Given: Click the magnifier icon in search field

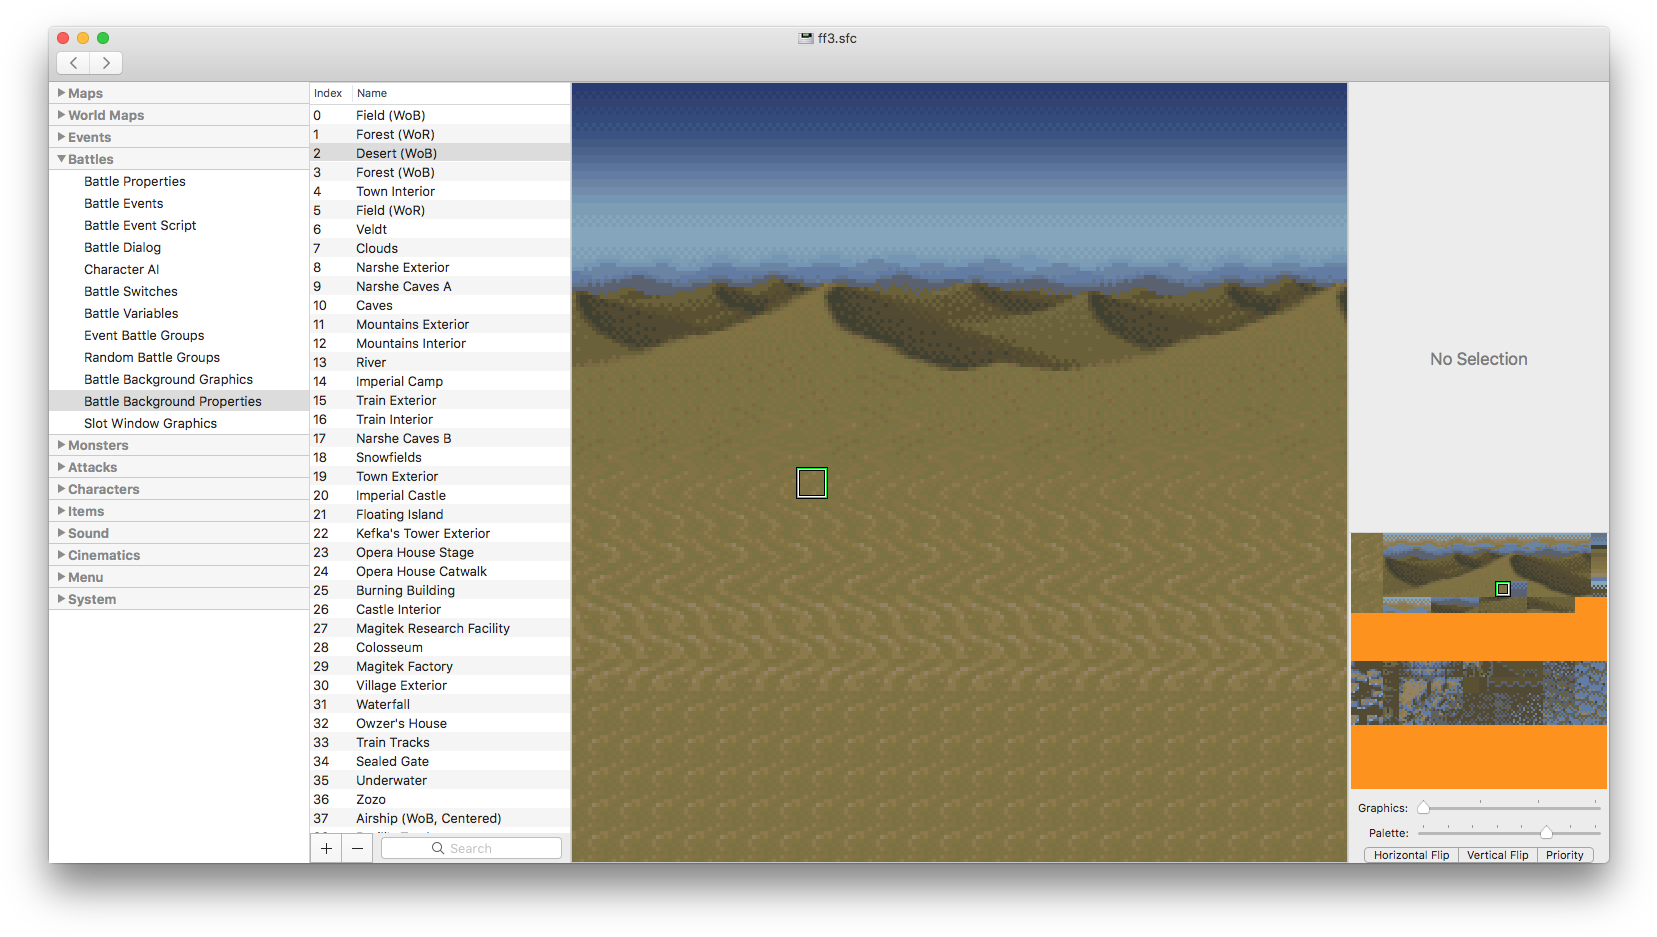Looking at the screenshot, I should (x=438, y=848).
